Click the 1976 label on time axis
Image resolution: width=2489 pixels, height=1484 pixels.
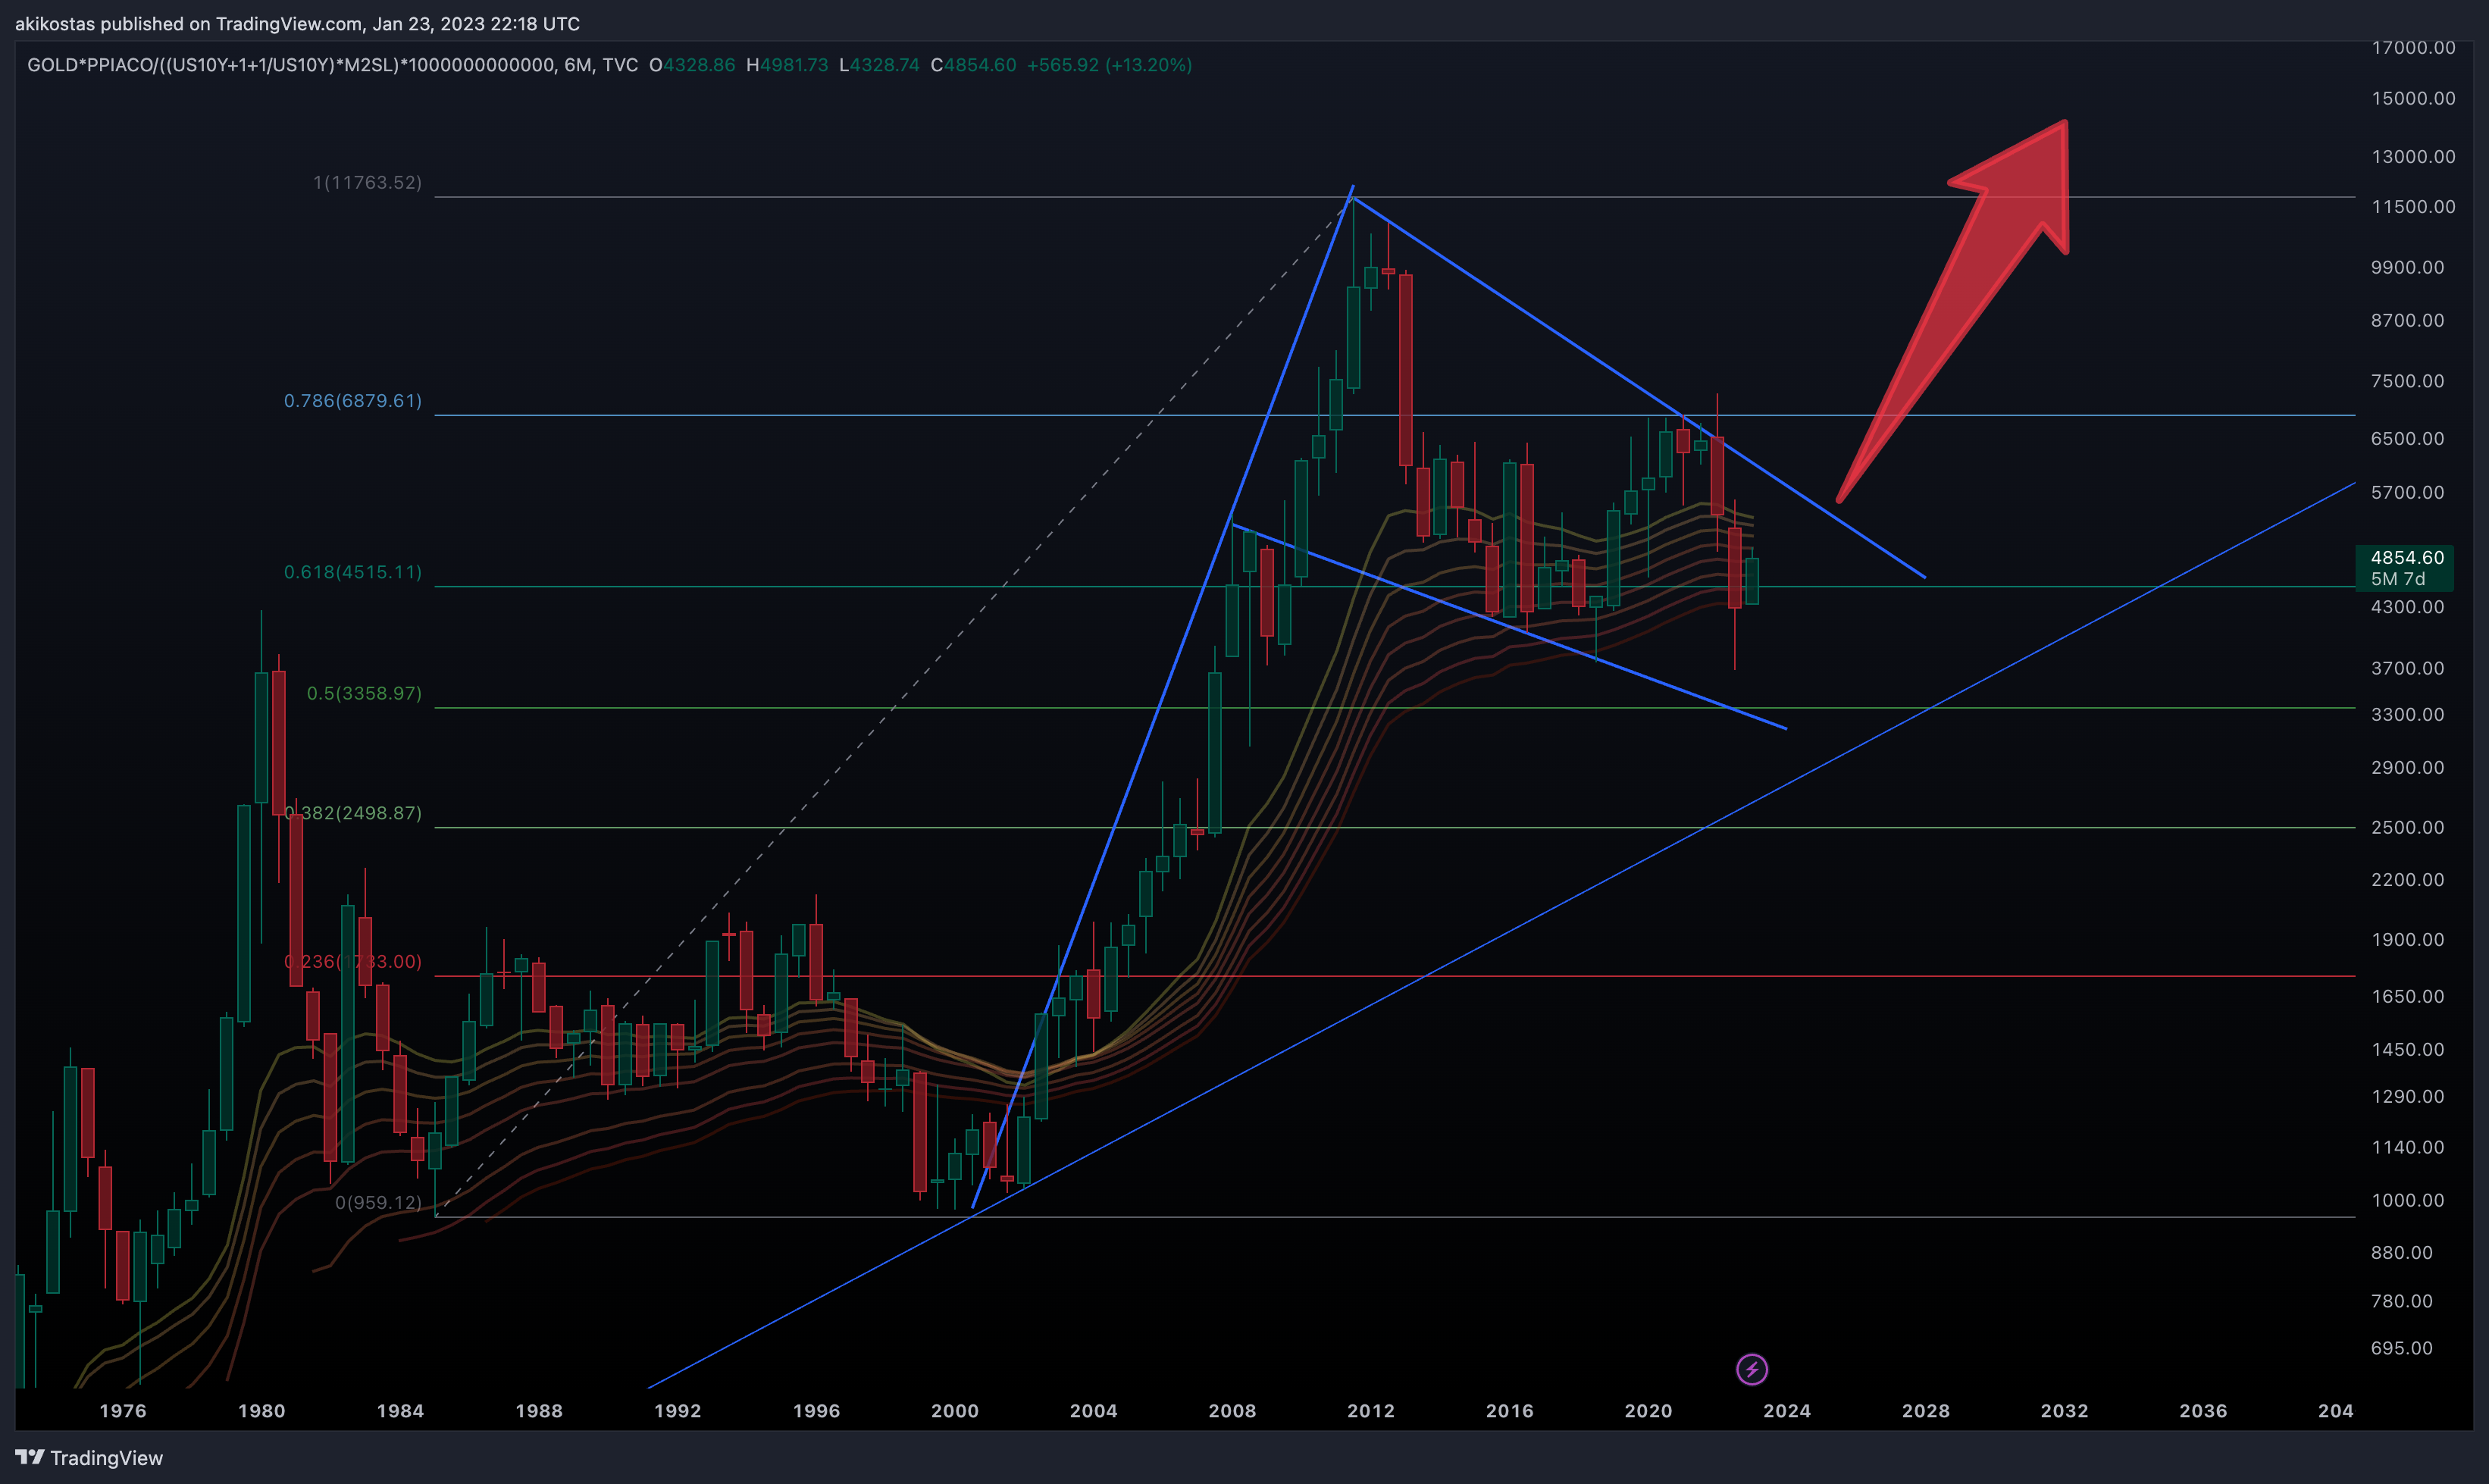point(123,1411)
